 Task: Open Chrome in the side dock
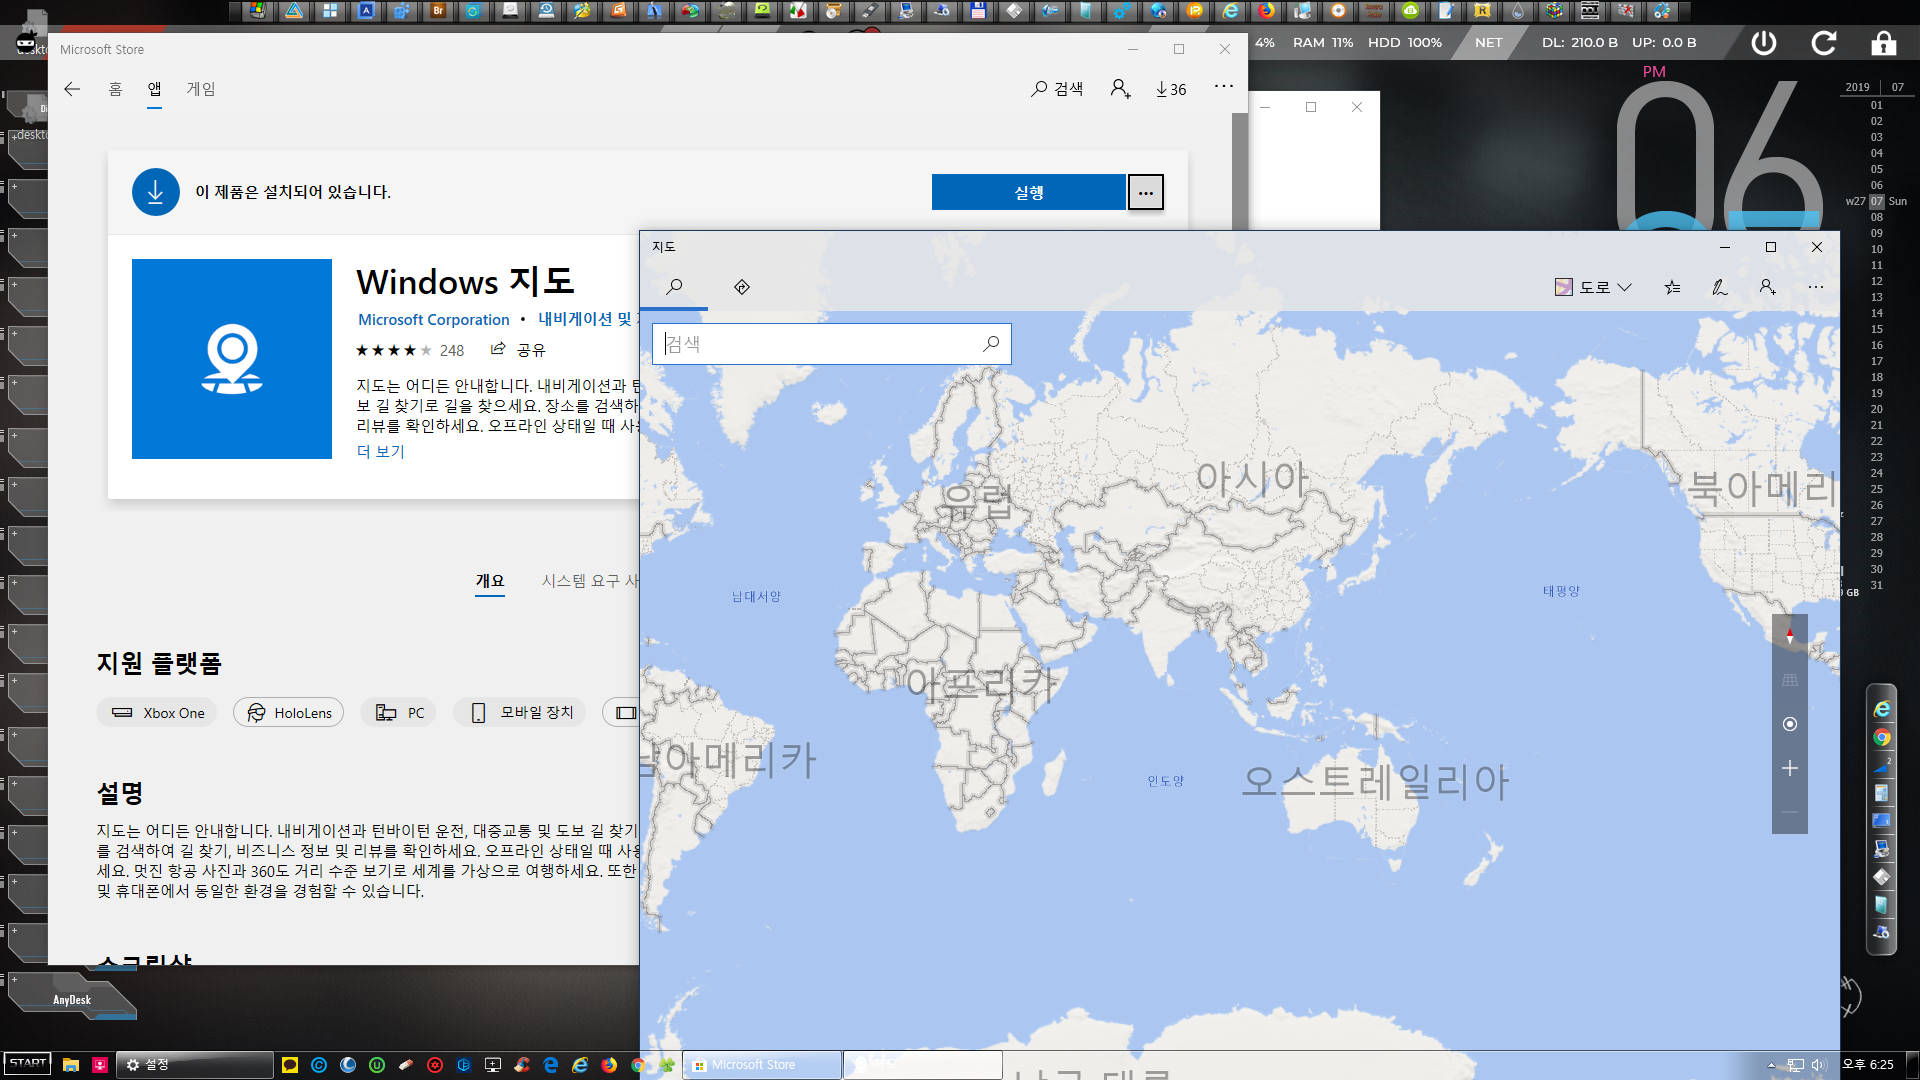click(x=1882, y=738)
